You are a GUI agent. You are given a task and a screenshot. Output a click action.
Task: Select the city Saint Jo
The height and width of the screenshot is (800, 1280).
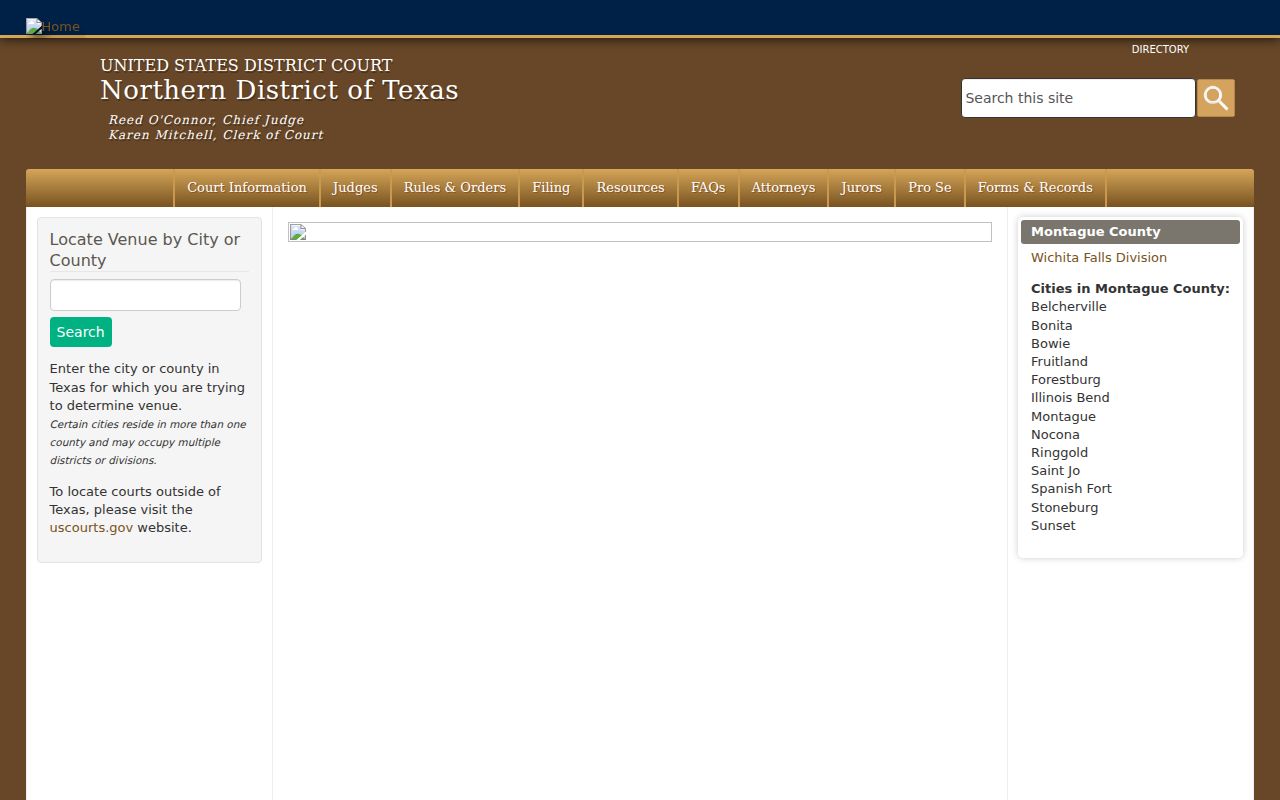[1056, 470]
